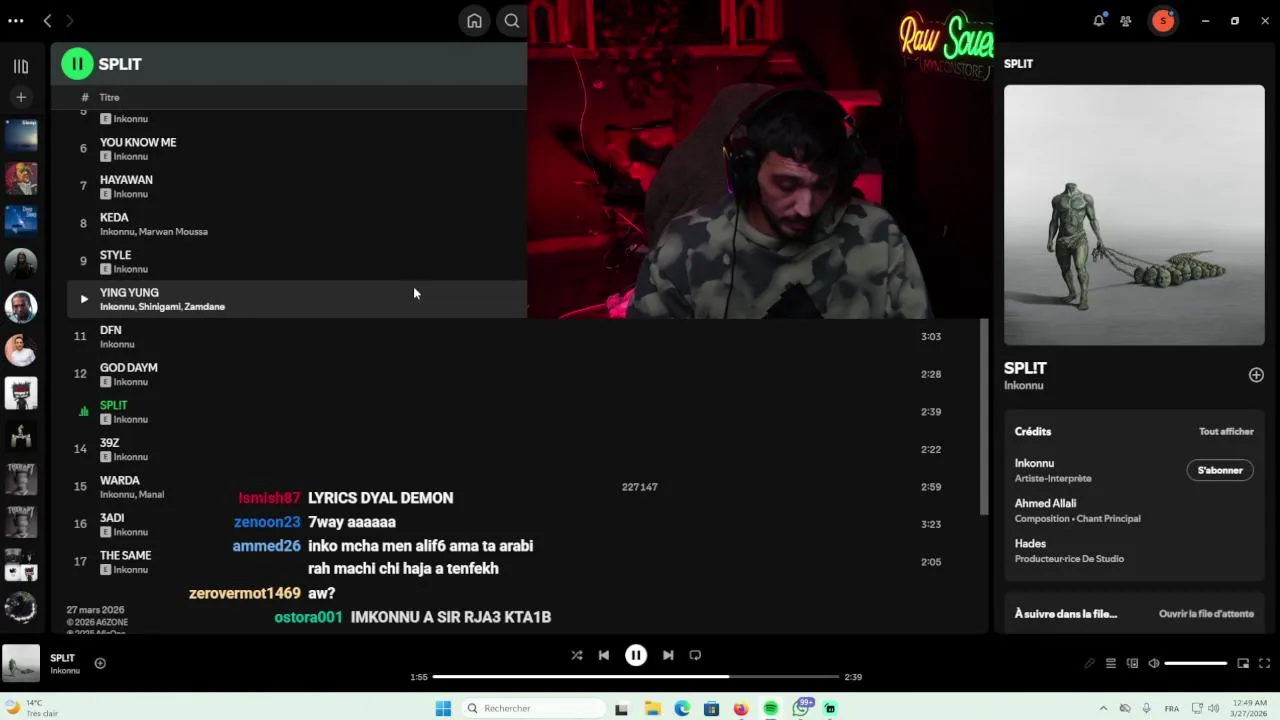Go forward with the right arrow

(x=69, y=21)
